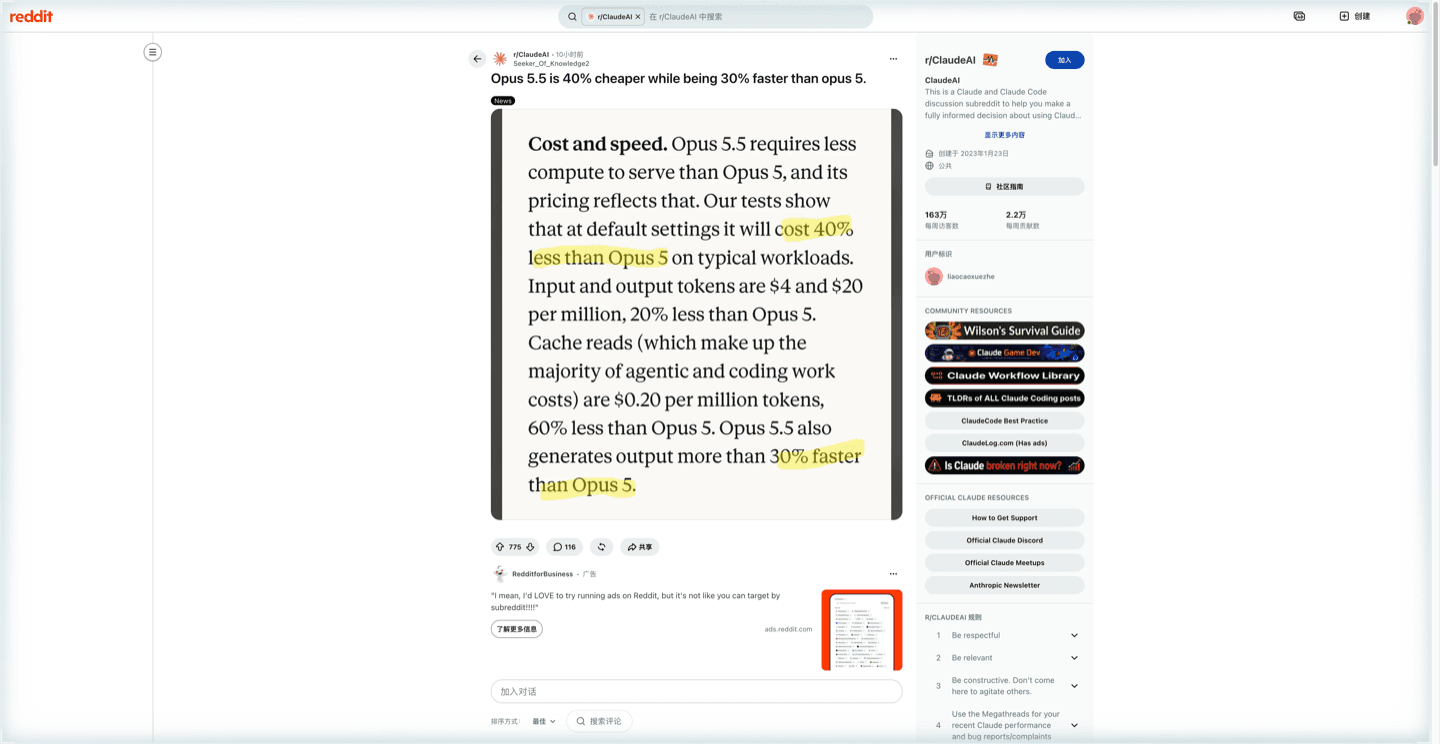Click the search comments field
Image resolution: width=1440 pixels, height=744 pixels.
click(599, 721)
